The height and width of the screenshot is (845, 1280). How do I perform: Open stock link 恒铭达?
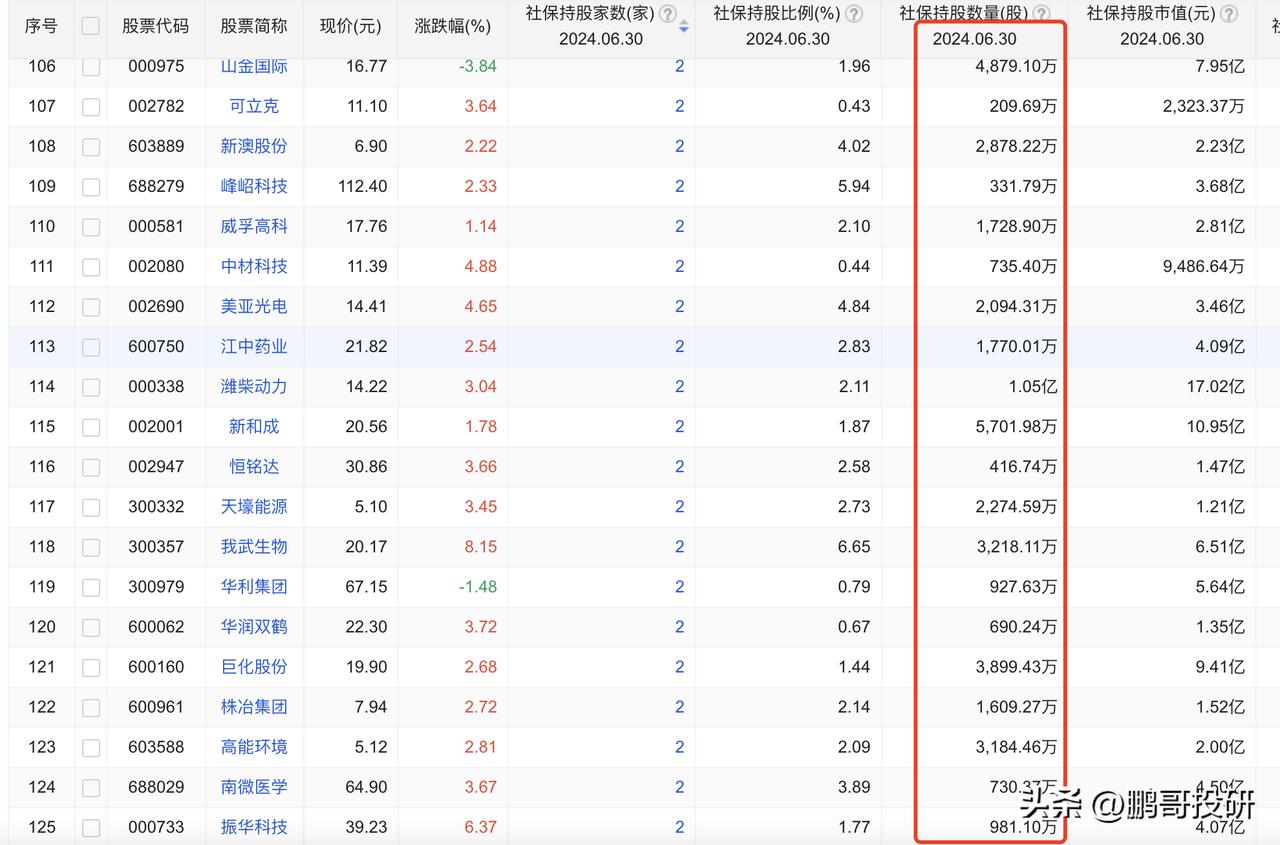point(254,466)
